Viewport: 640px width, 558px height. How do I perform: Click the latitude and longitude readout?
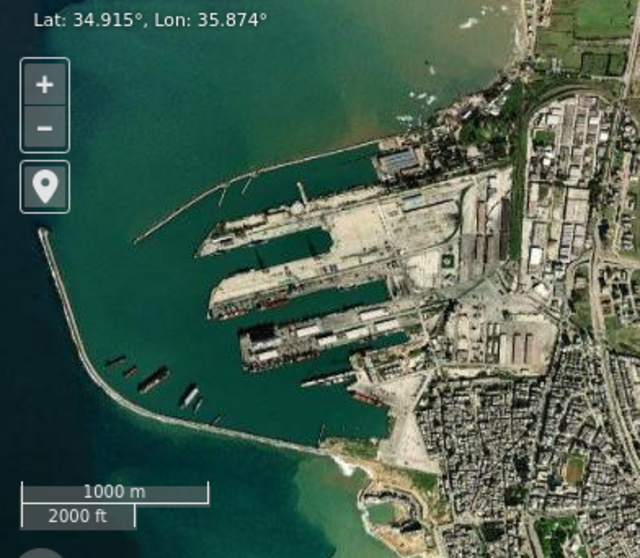(x=150, y=19)
